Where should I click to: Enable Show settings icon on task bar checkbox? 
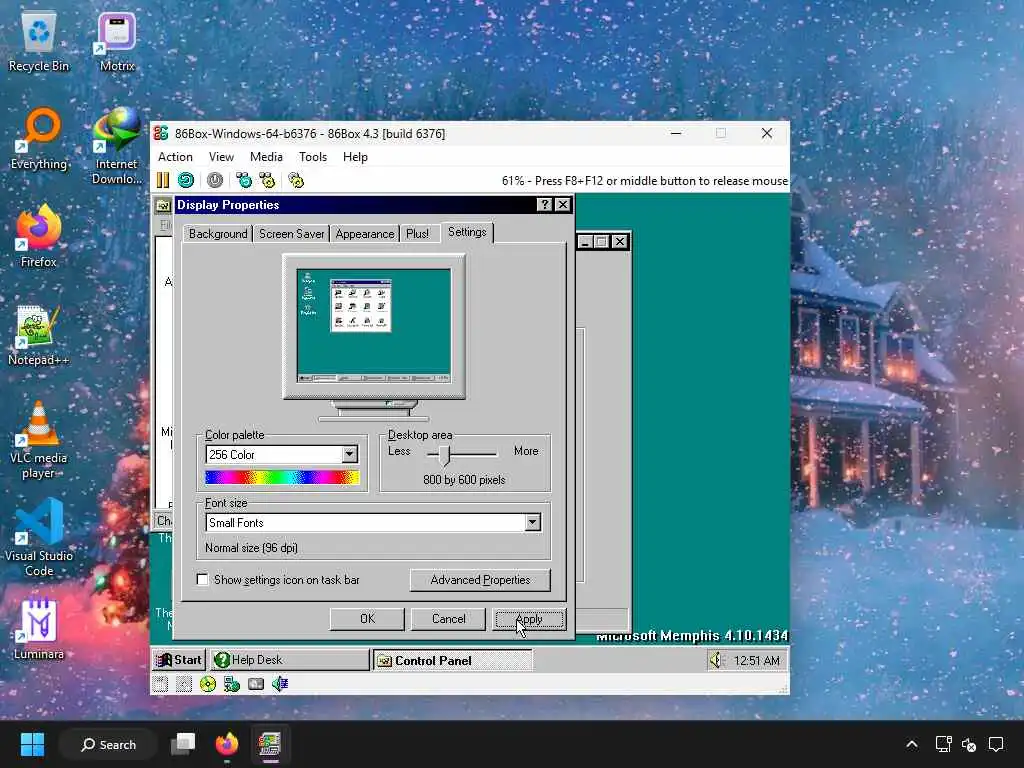[203, 579]
